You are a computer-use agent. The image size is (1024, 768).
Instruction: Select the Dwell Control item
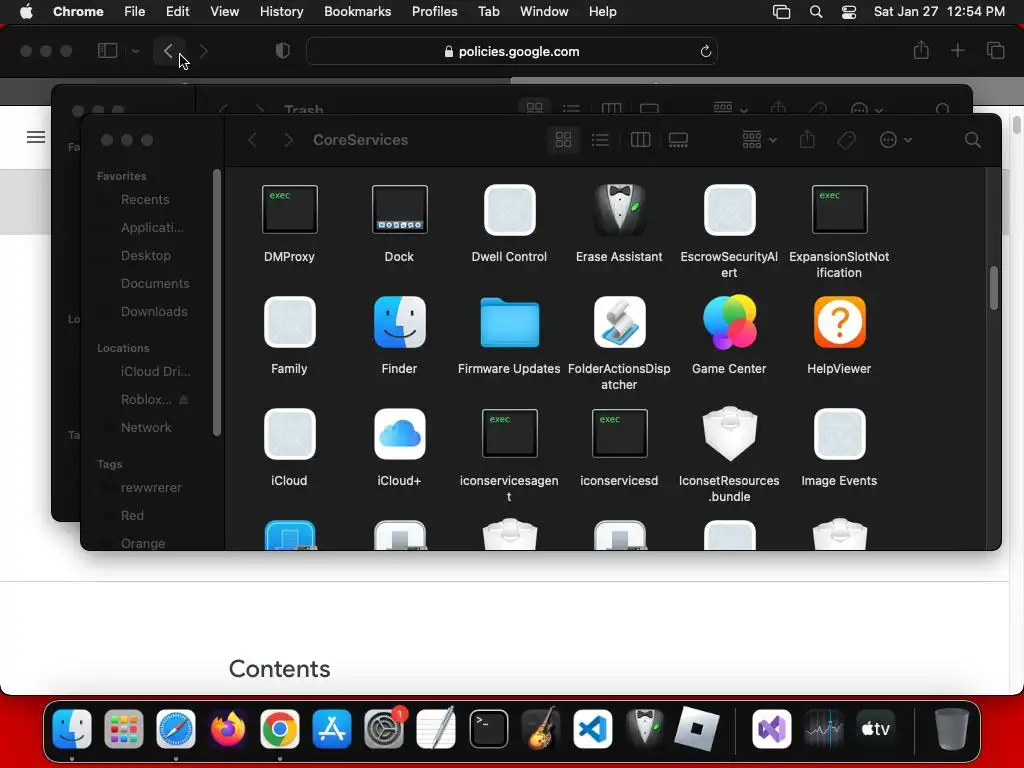pos(509,210)
